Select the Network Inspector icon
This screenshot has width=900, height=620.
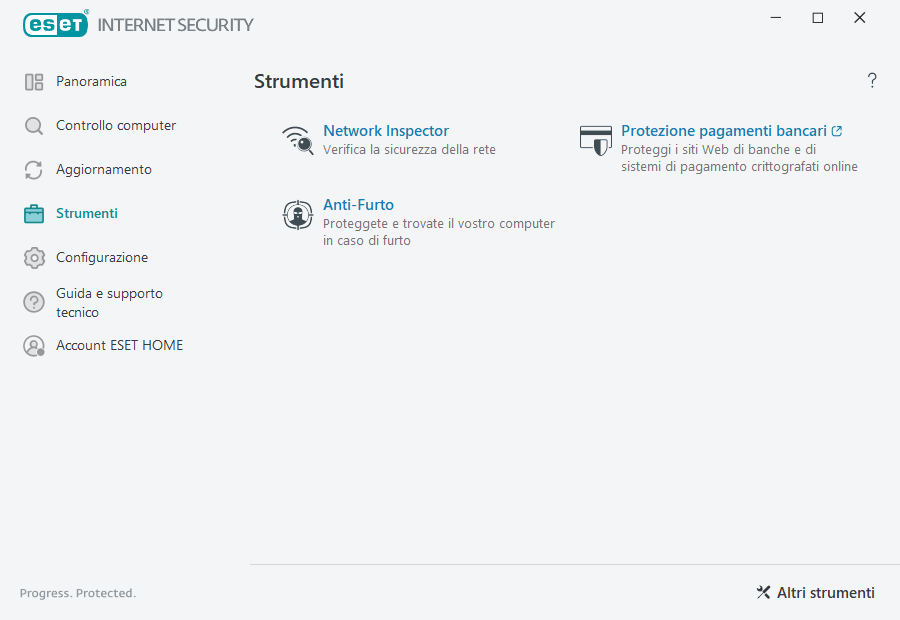tap(297, 140)
